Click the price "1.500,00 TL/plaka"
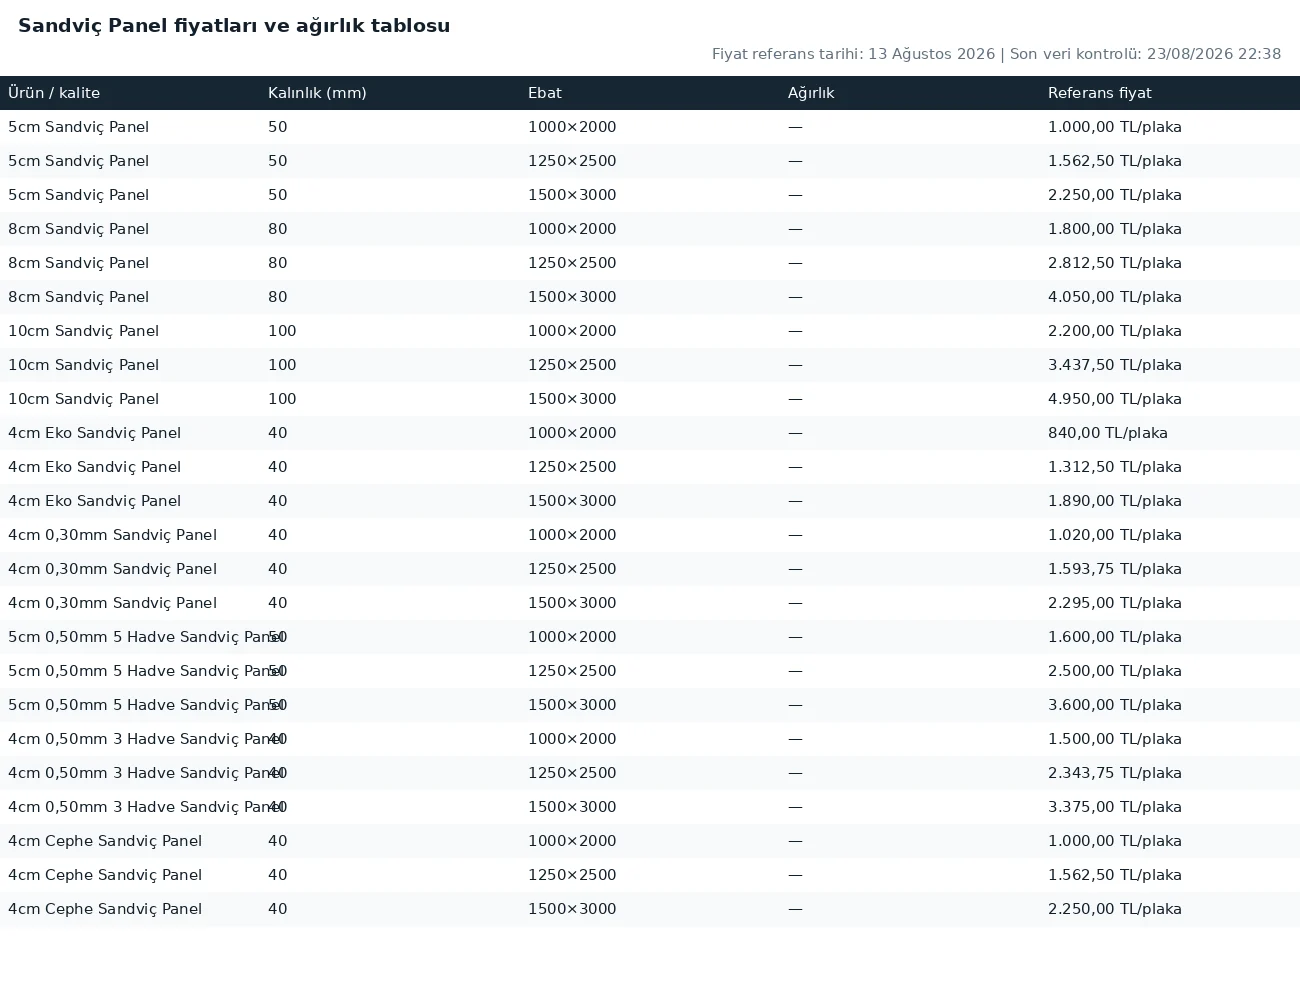 click(1115, 739)
